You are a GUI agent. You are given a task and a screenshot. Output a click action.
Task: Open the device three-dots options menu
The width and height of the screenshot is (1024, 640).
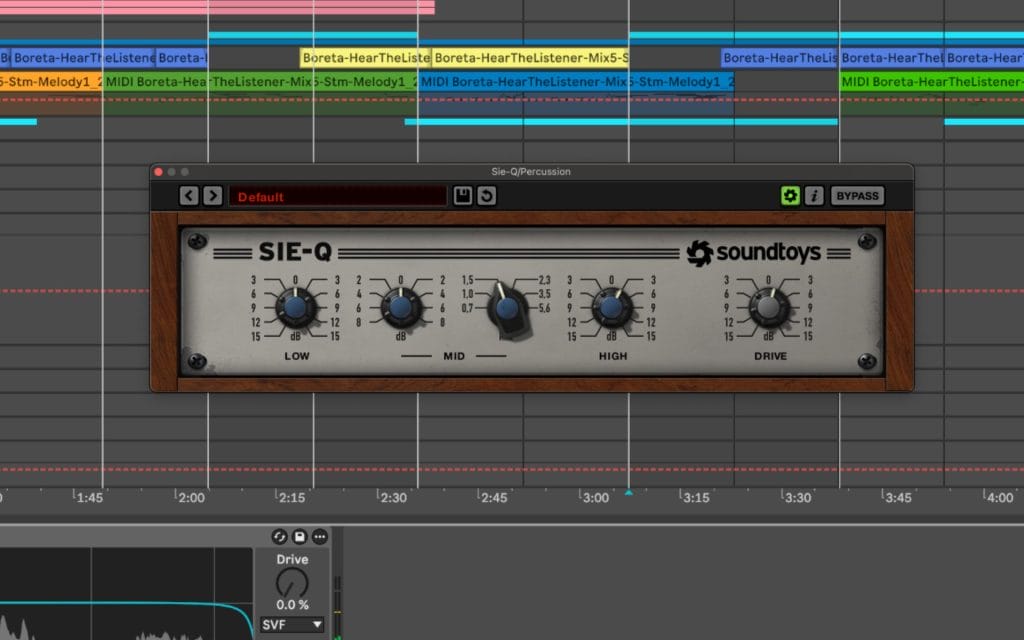point(319,537)
